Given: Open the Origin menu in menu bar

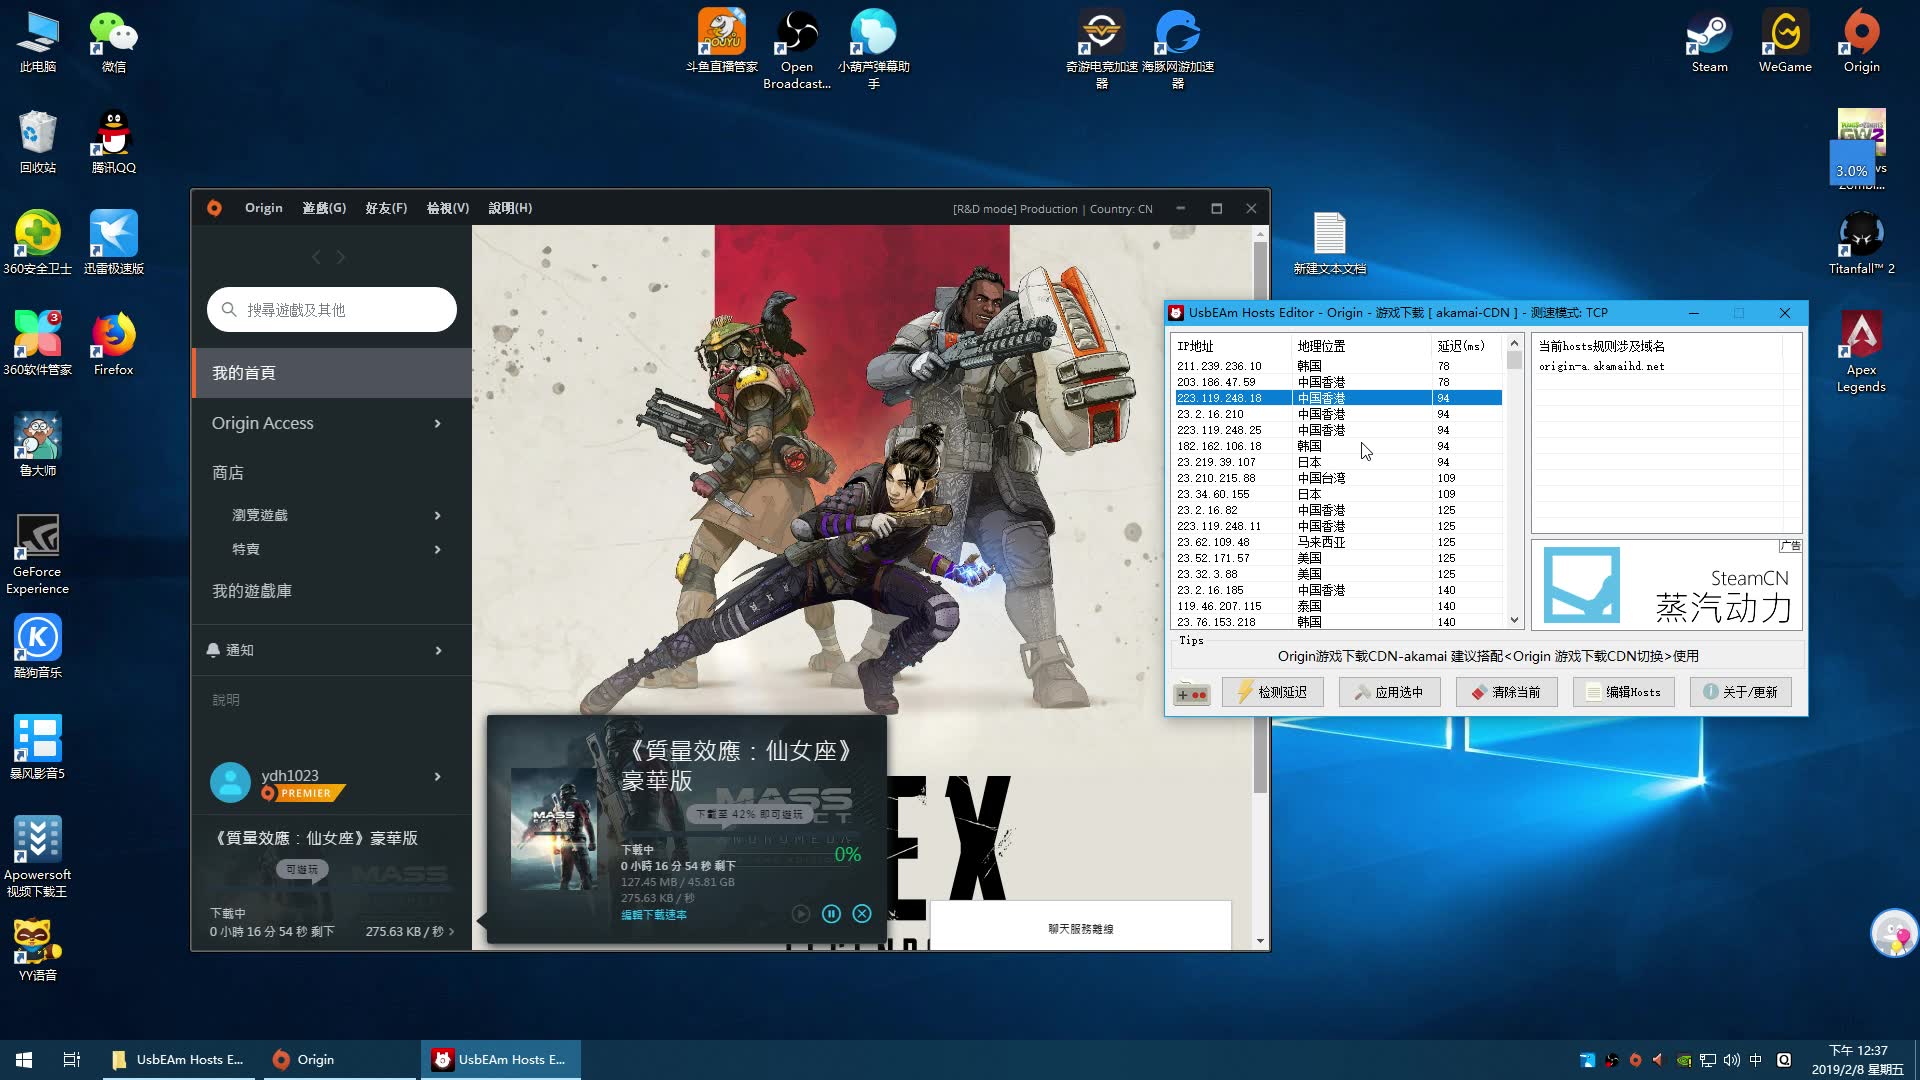Looking at the screenshot, I should pos(264,208).
